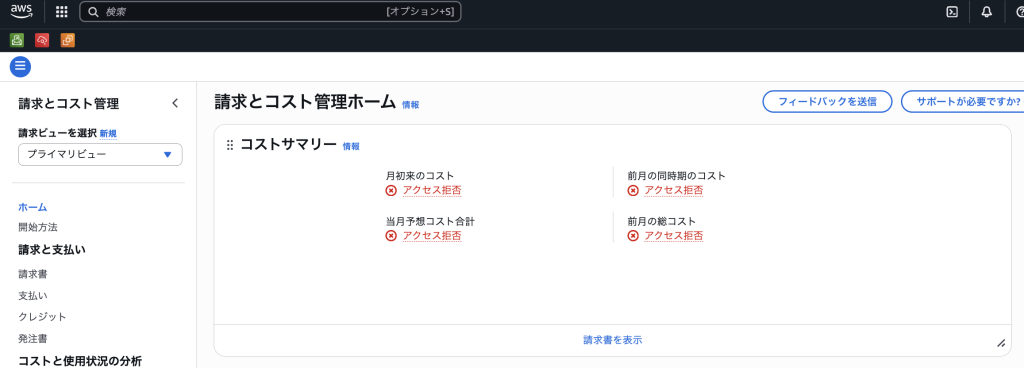1024x368 pixels.
Task: Open the orange favorite service shortcut
Action: click(68, 40)
